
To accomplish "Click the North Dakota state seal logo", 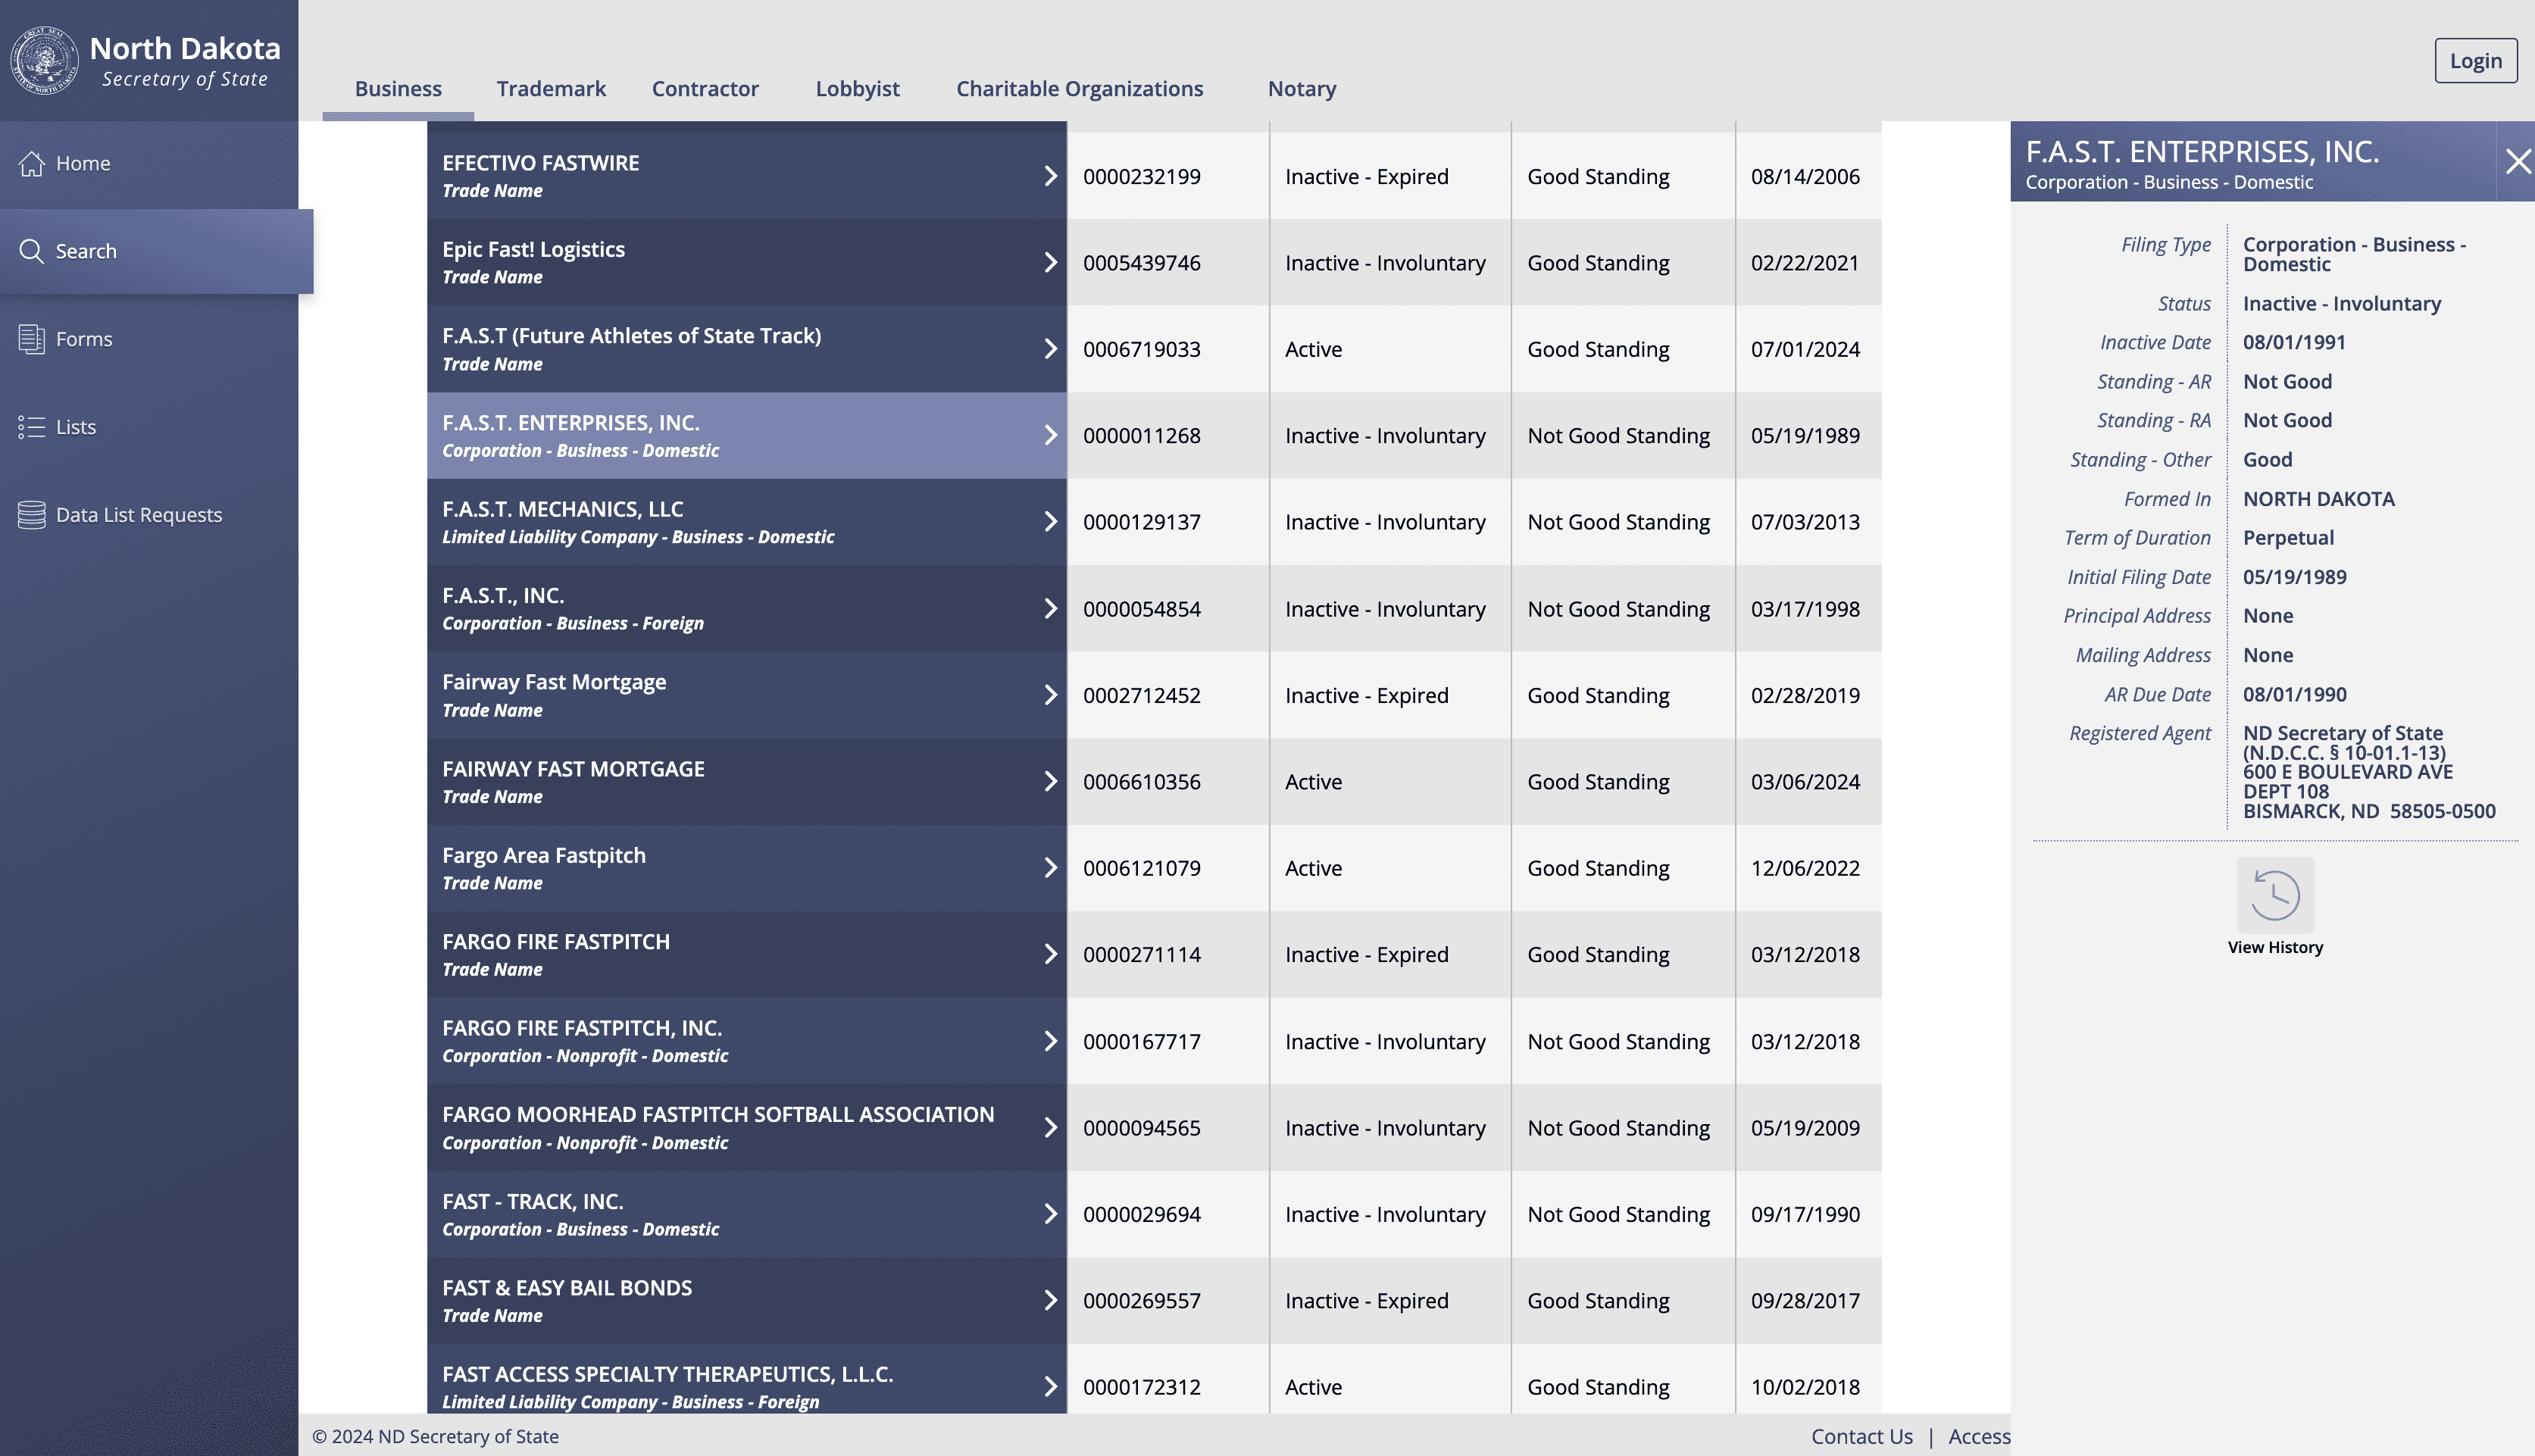I will 44,61.
